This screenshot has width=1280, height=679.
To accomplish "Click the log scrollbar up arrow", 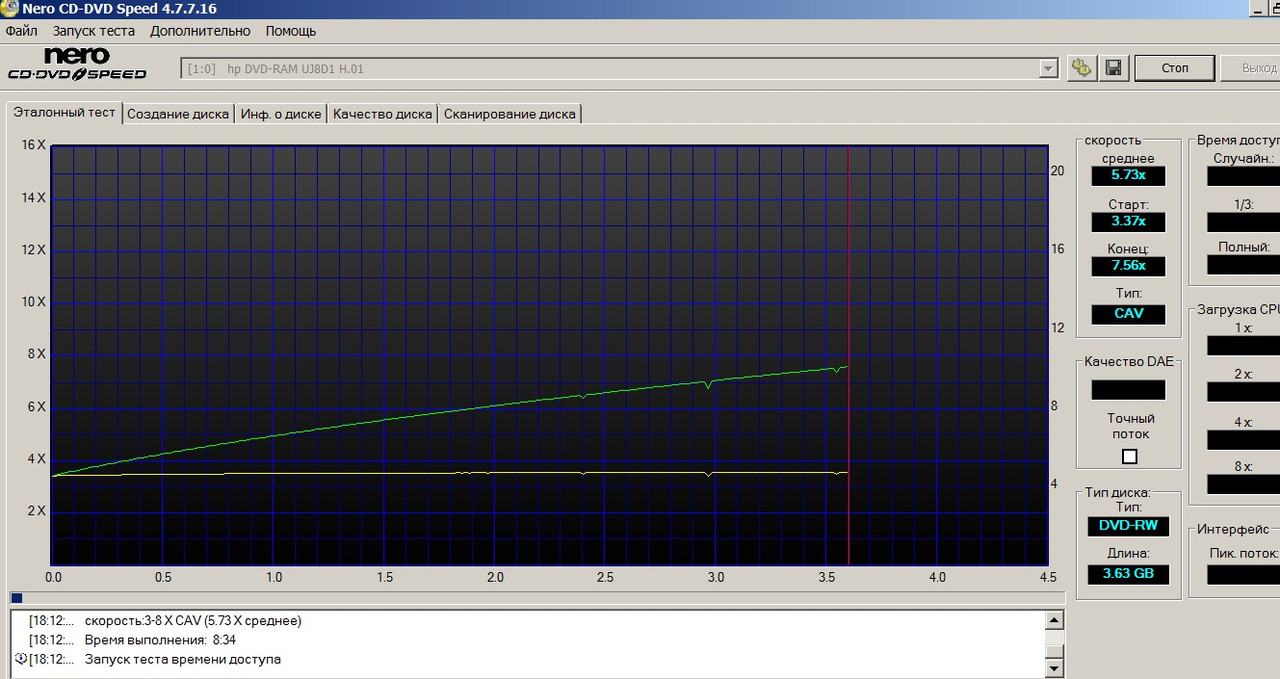I will [x=1054, y=620].
